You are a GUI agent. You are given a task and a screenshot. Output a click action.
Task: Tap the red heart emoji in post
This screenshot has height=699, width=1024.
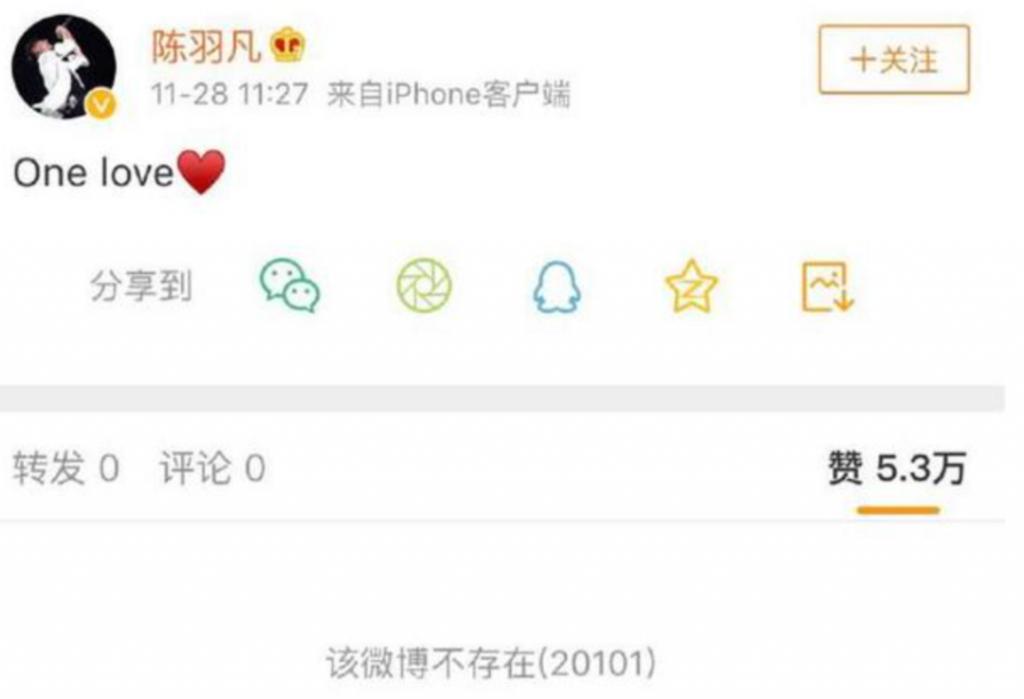coord(202,172)
